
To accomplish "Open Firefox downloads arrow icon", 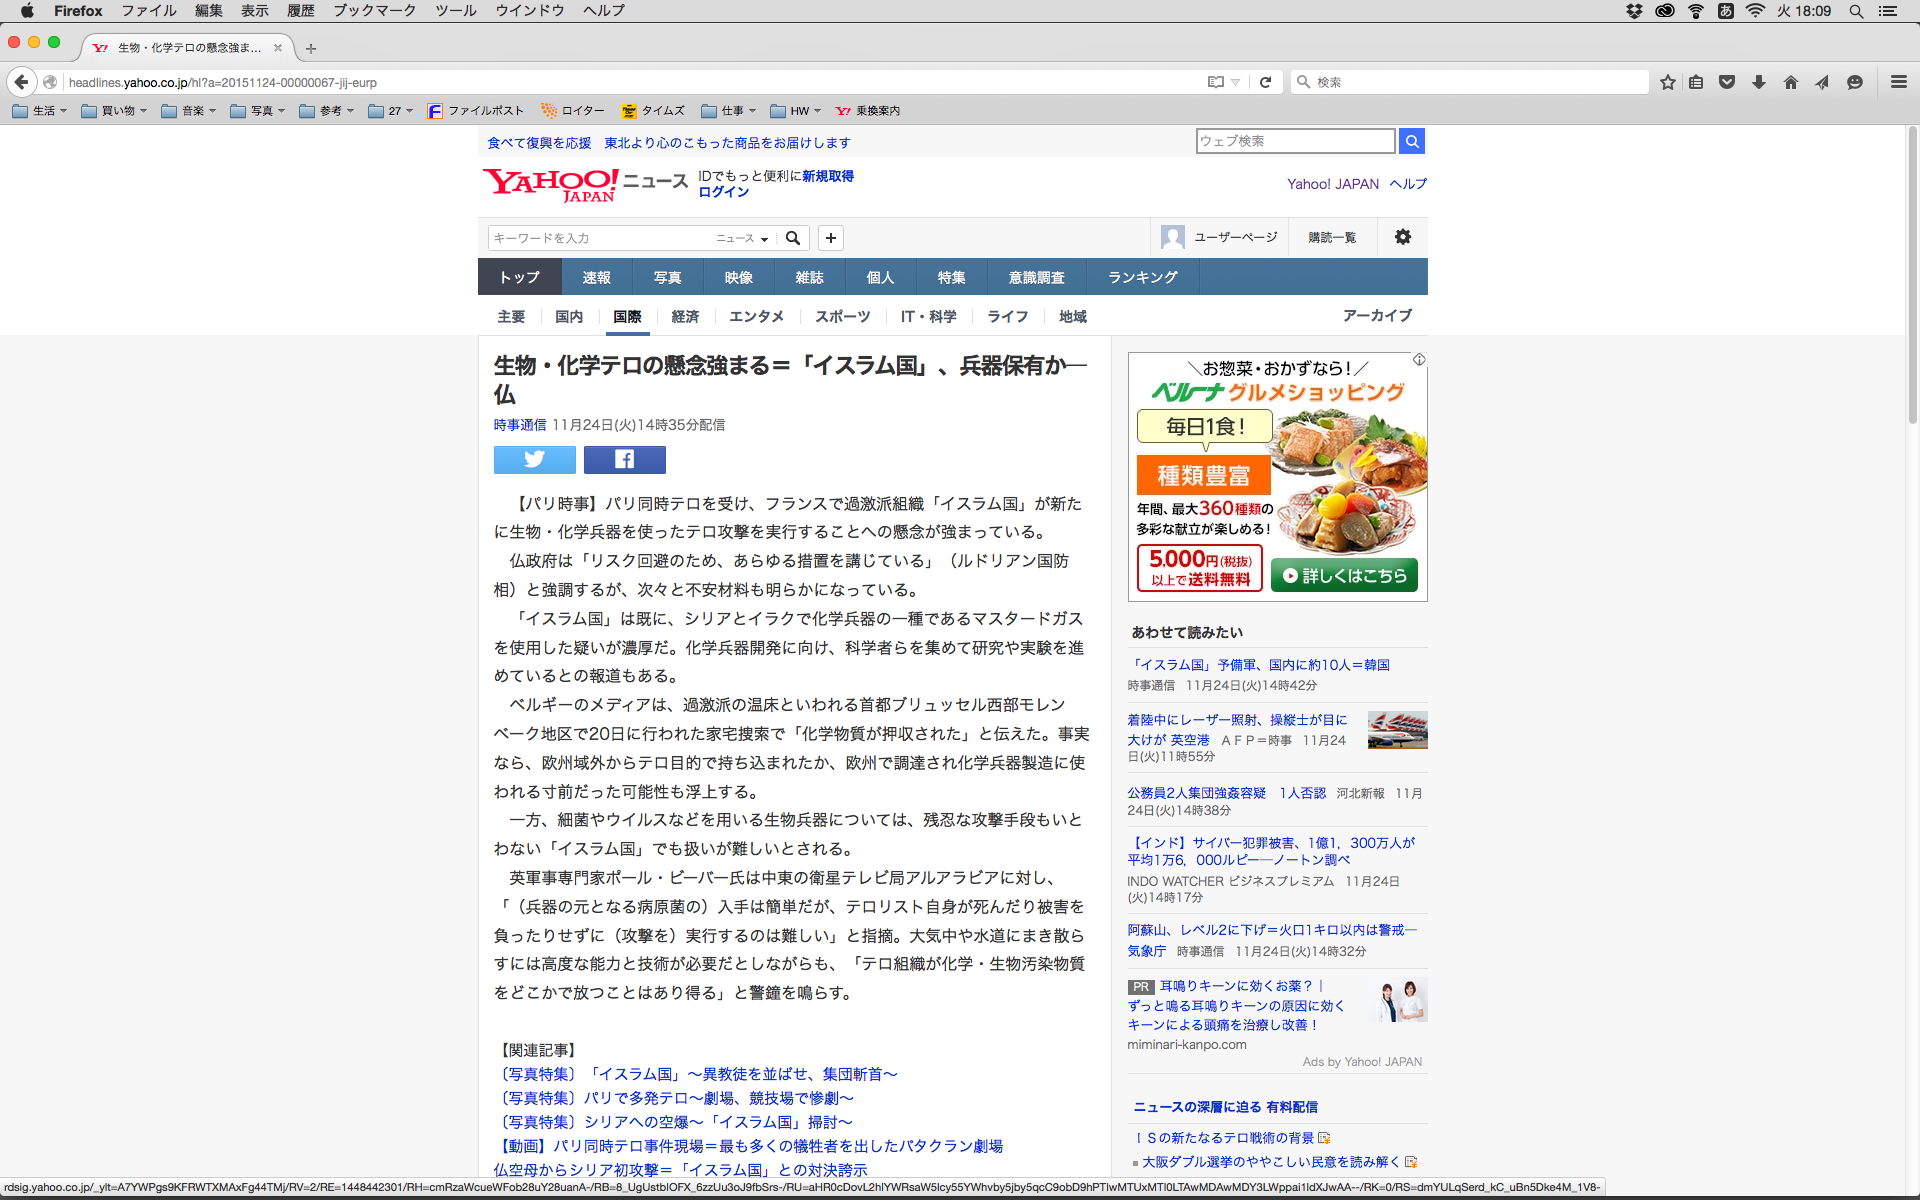I will [x=1759, y=82].
